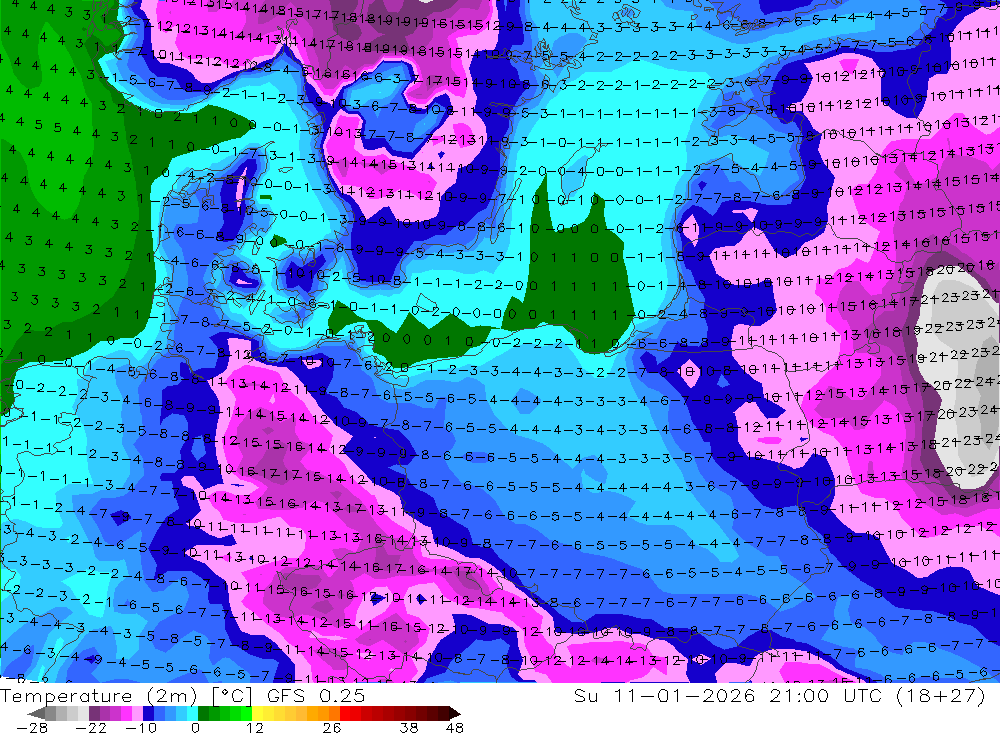Click the "-22" legend value
1000x733 pixels.
(91, 728)
